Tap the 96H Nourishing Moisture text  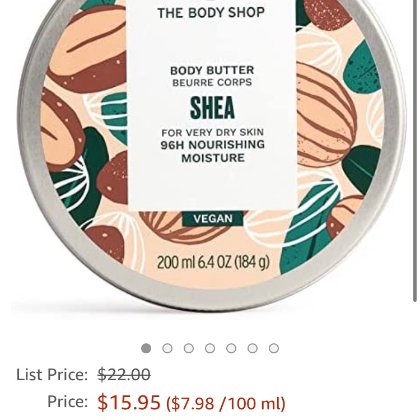(213, 151)
